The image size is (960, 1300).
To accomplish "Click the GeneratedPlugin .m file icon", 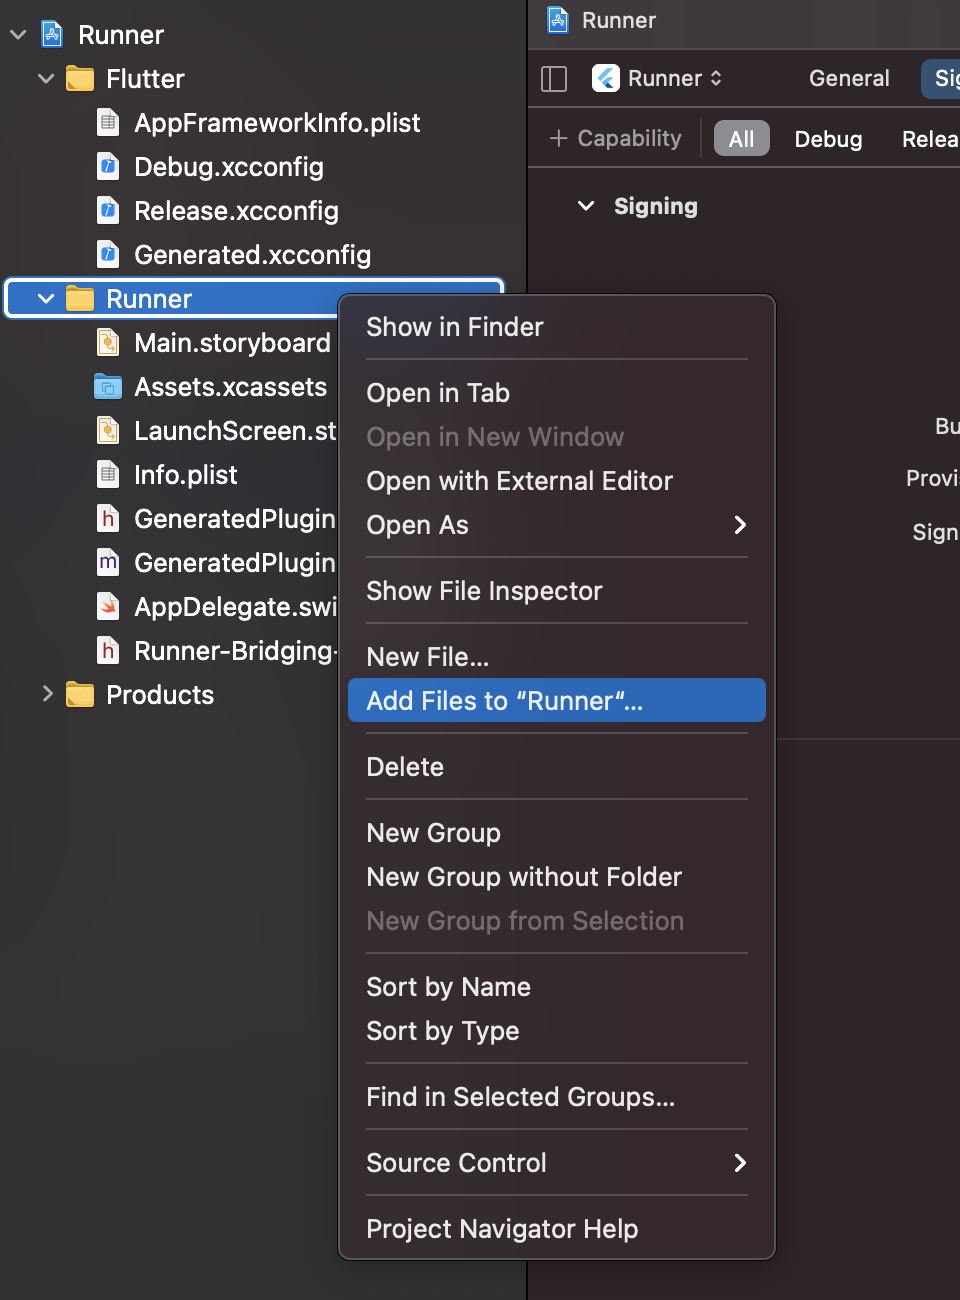I will [x=108, y=562].
